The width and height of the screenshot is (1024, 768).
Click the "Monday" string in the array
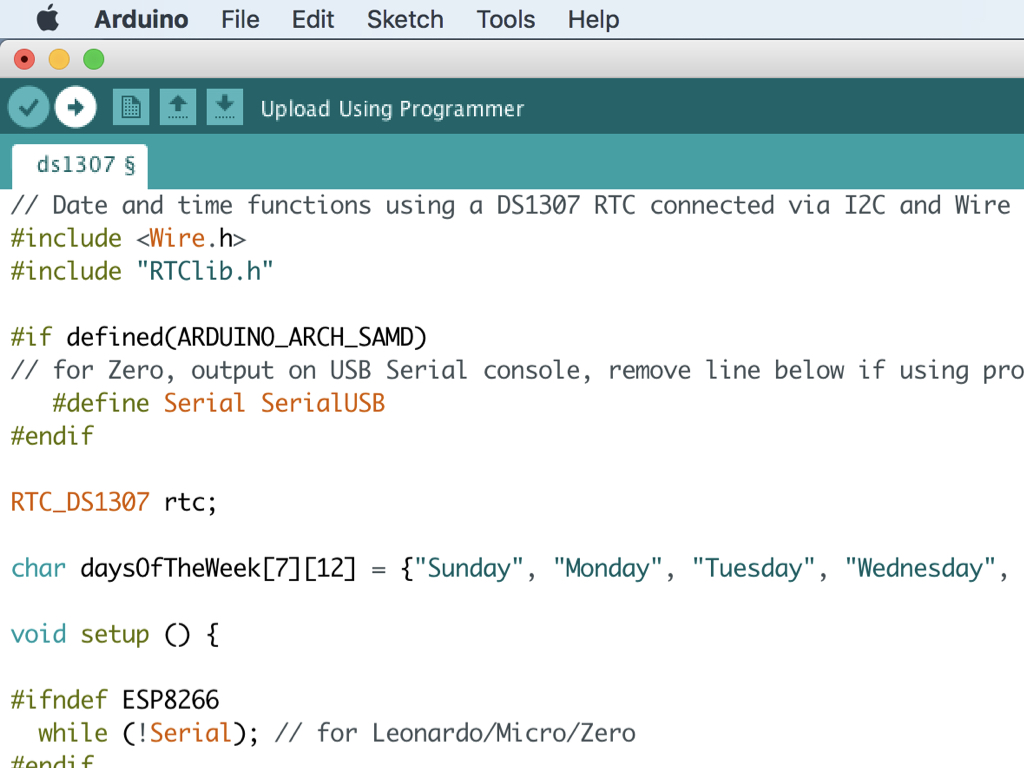pos(608,568)
